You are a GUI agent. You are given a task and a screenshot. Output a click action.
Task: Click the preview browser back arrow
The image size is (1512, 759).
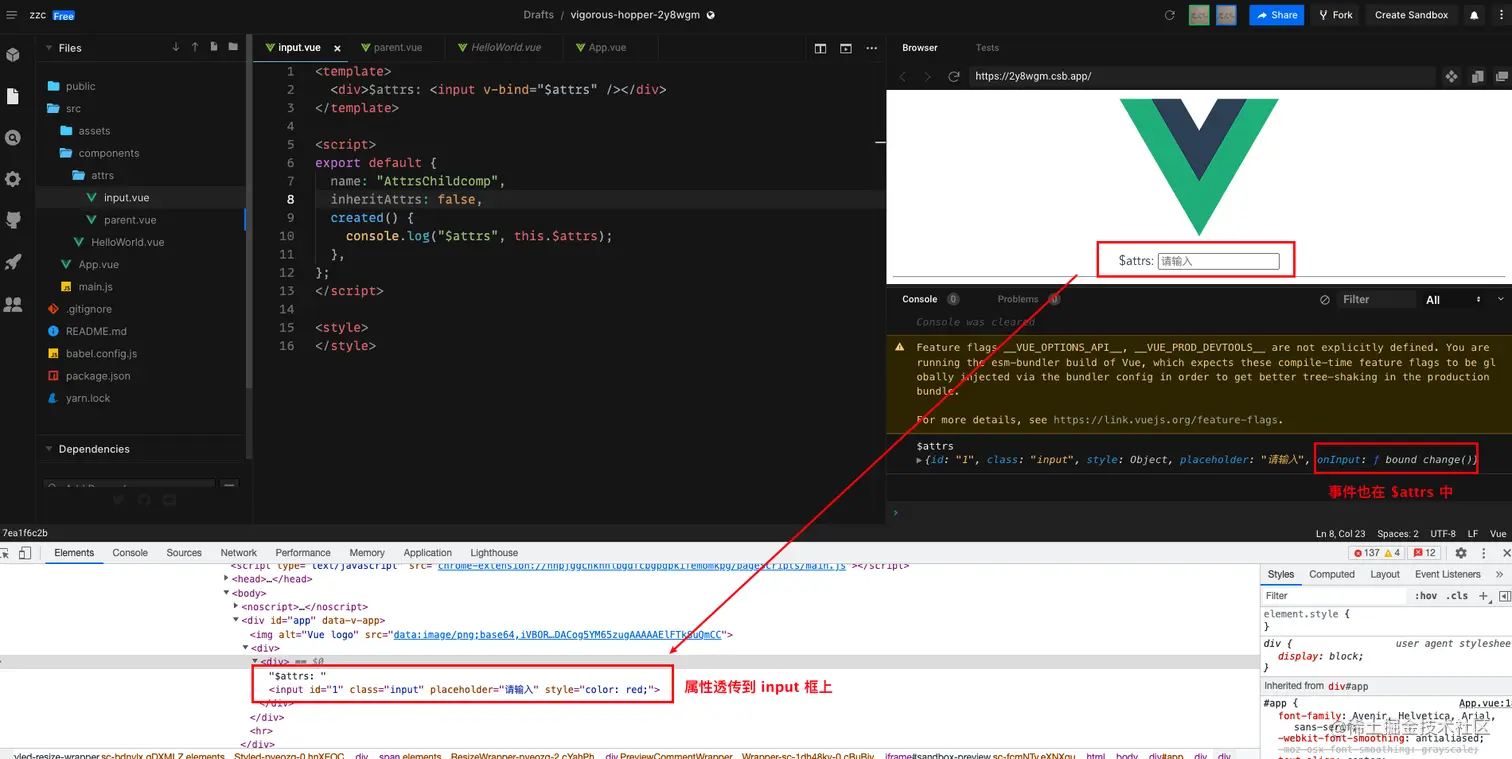pos(902,76)
